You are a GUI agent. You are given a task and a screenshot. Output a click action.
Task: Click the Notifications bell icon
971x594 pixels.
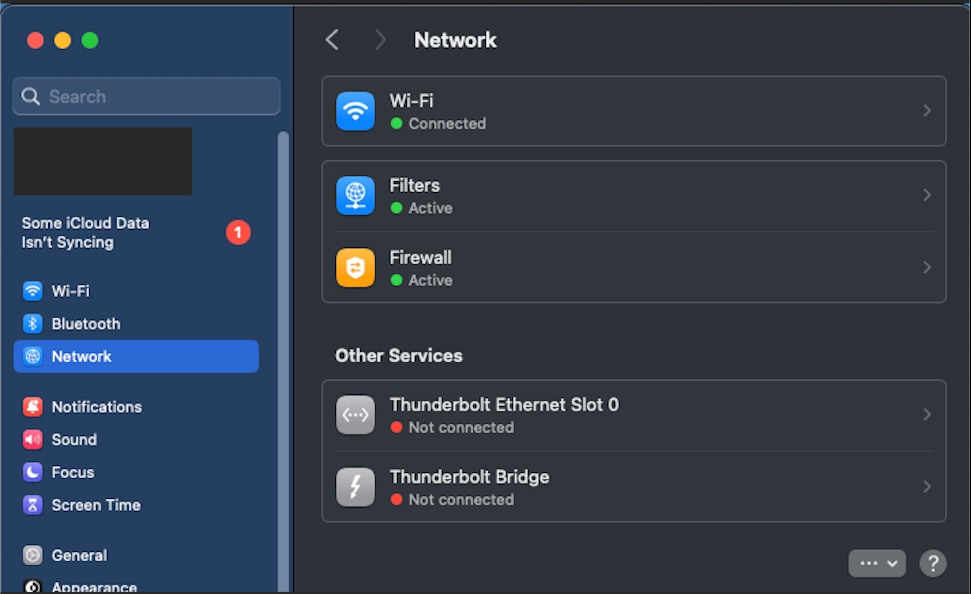pos(32,406)
